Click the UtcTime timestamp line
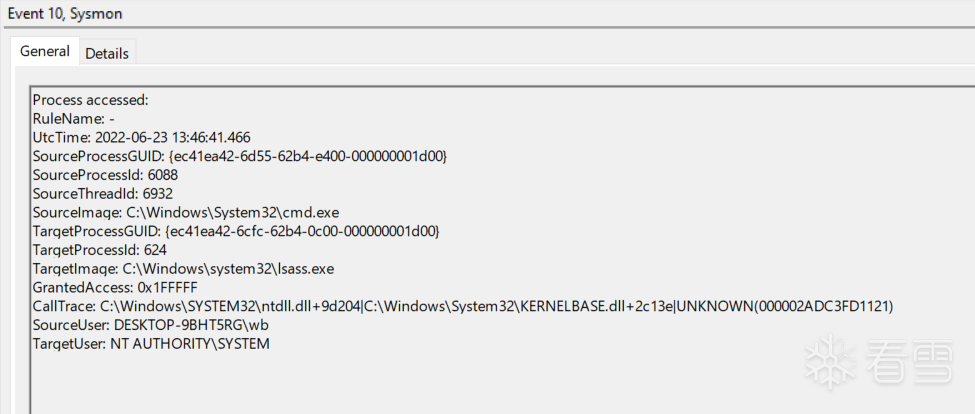This screenshot has width=975, height=414. pyautogui.click(x=141, y=137)
